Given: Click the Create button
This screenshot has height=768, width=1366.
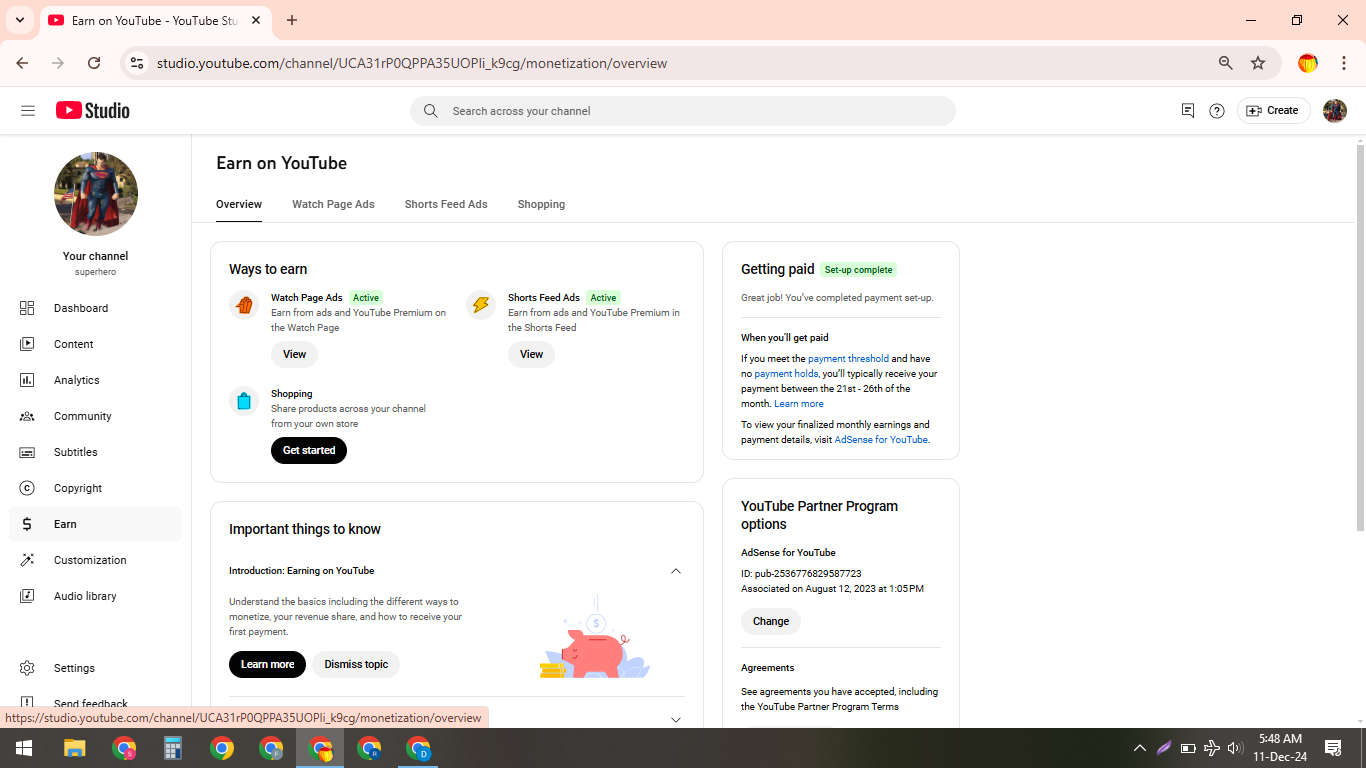Looking at the screenshot, I should coord(1273,111).
